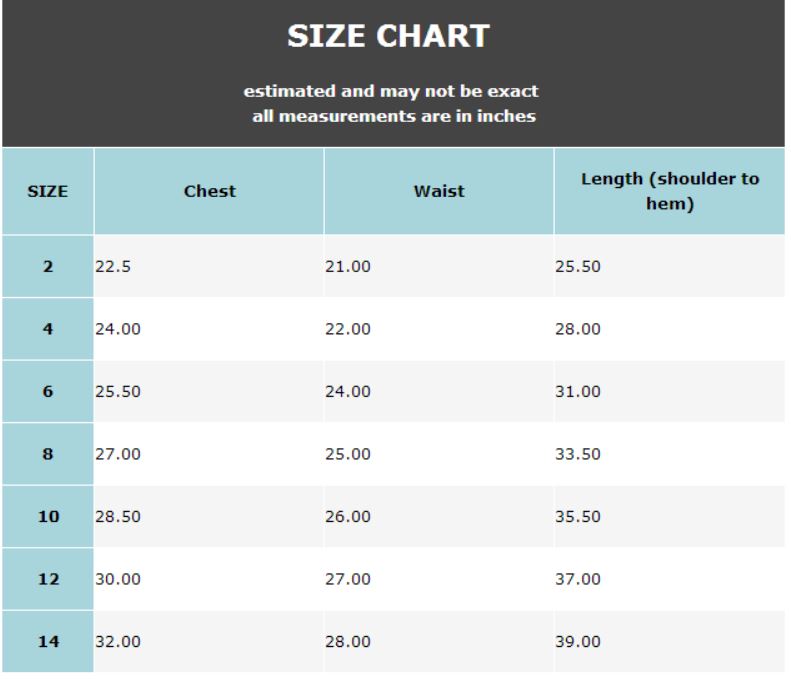The width and height of the screenshot is (791, 679).
Task: Click the 28.50 chest measurement
Action: coord(117,517)
